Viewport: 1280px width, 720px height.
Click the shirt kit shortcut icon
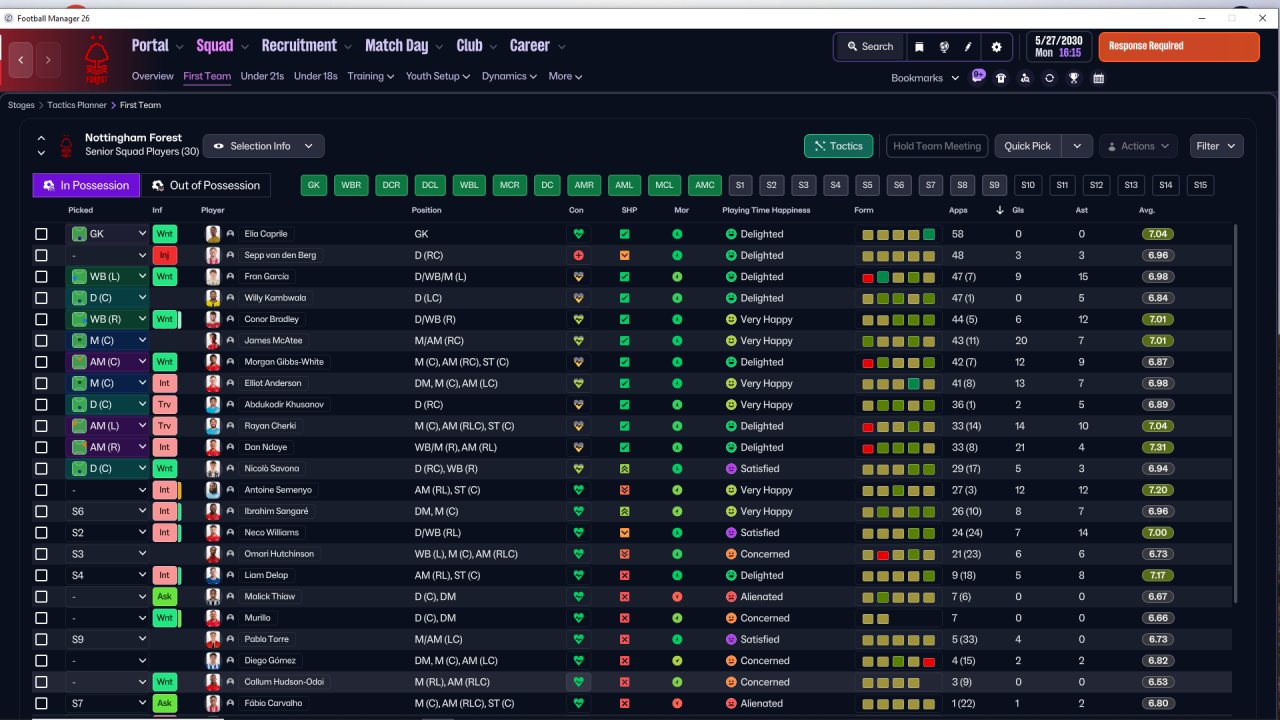pyautogui.click(x=1001, y=78)
